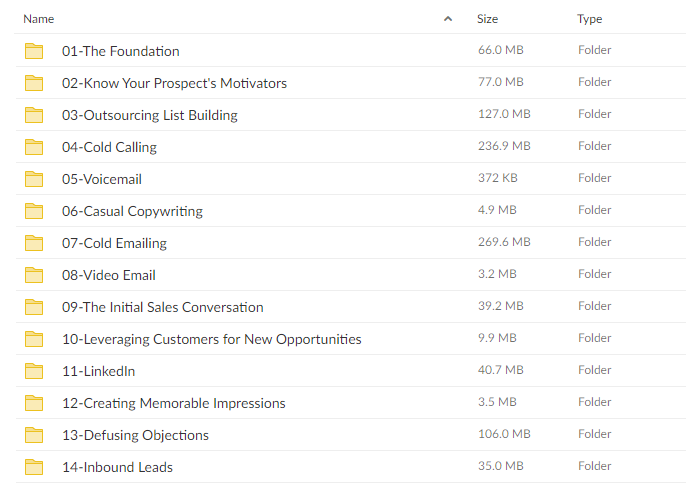Select the 13-Defusing Objections folder icon

(34, 435)
